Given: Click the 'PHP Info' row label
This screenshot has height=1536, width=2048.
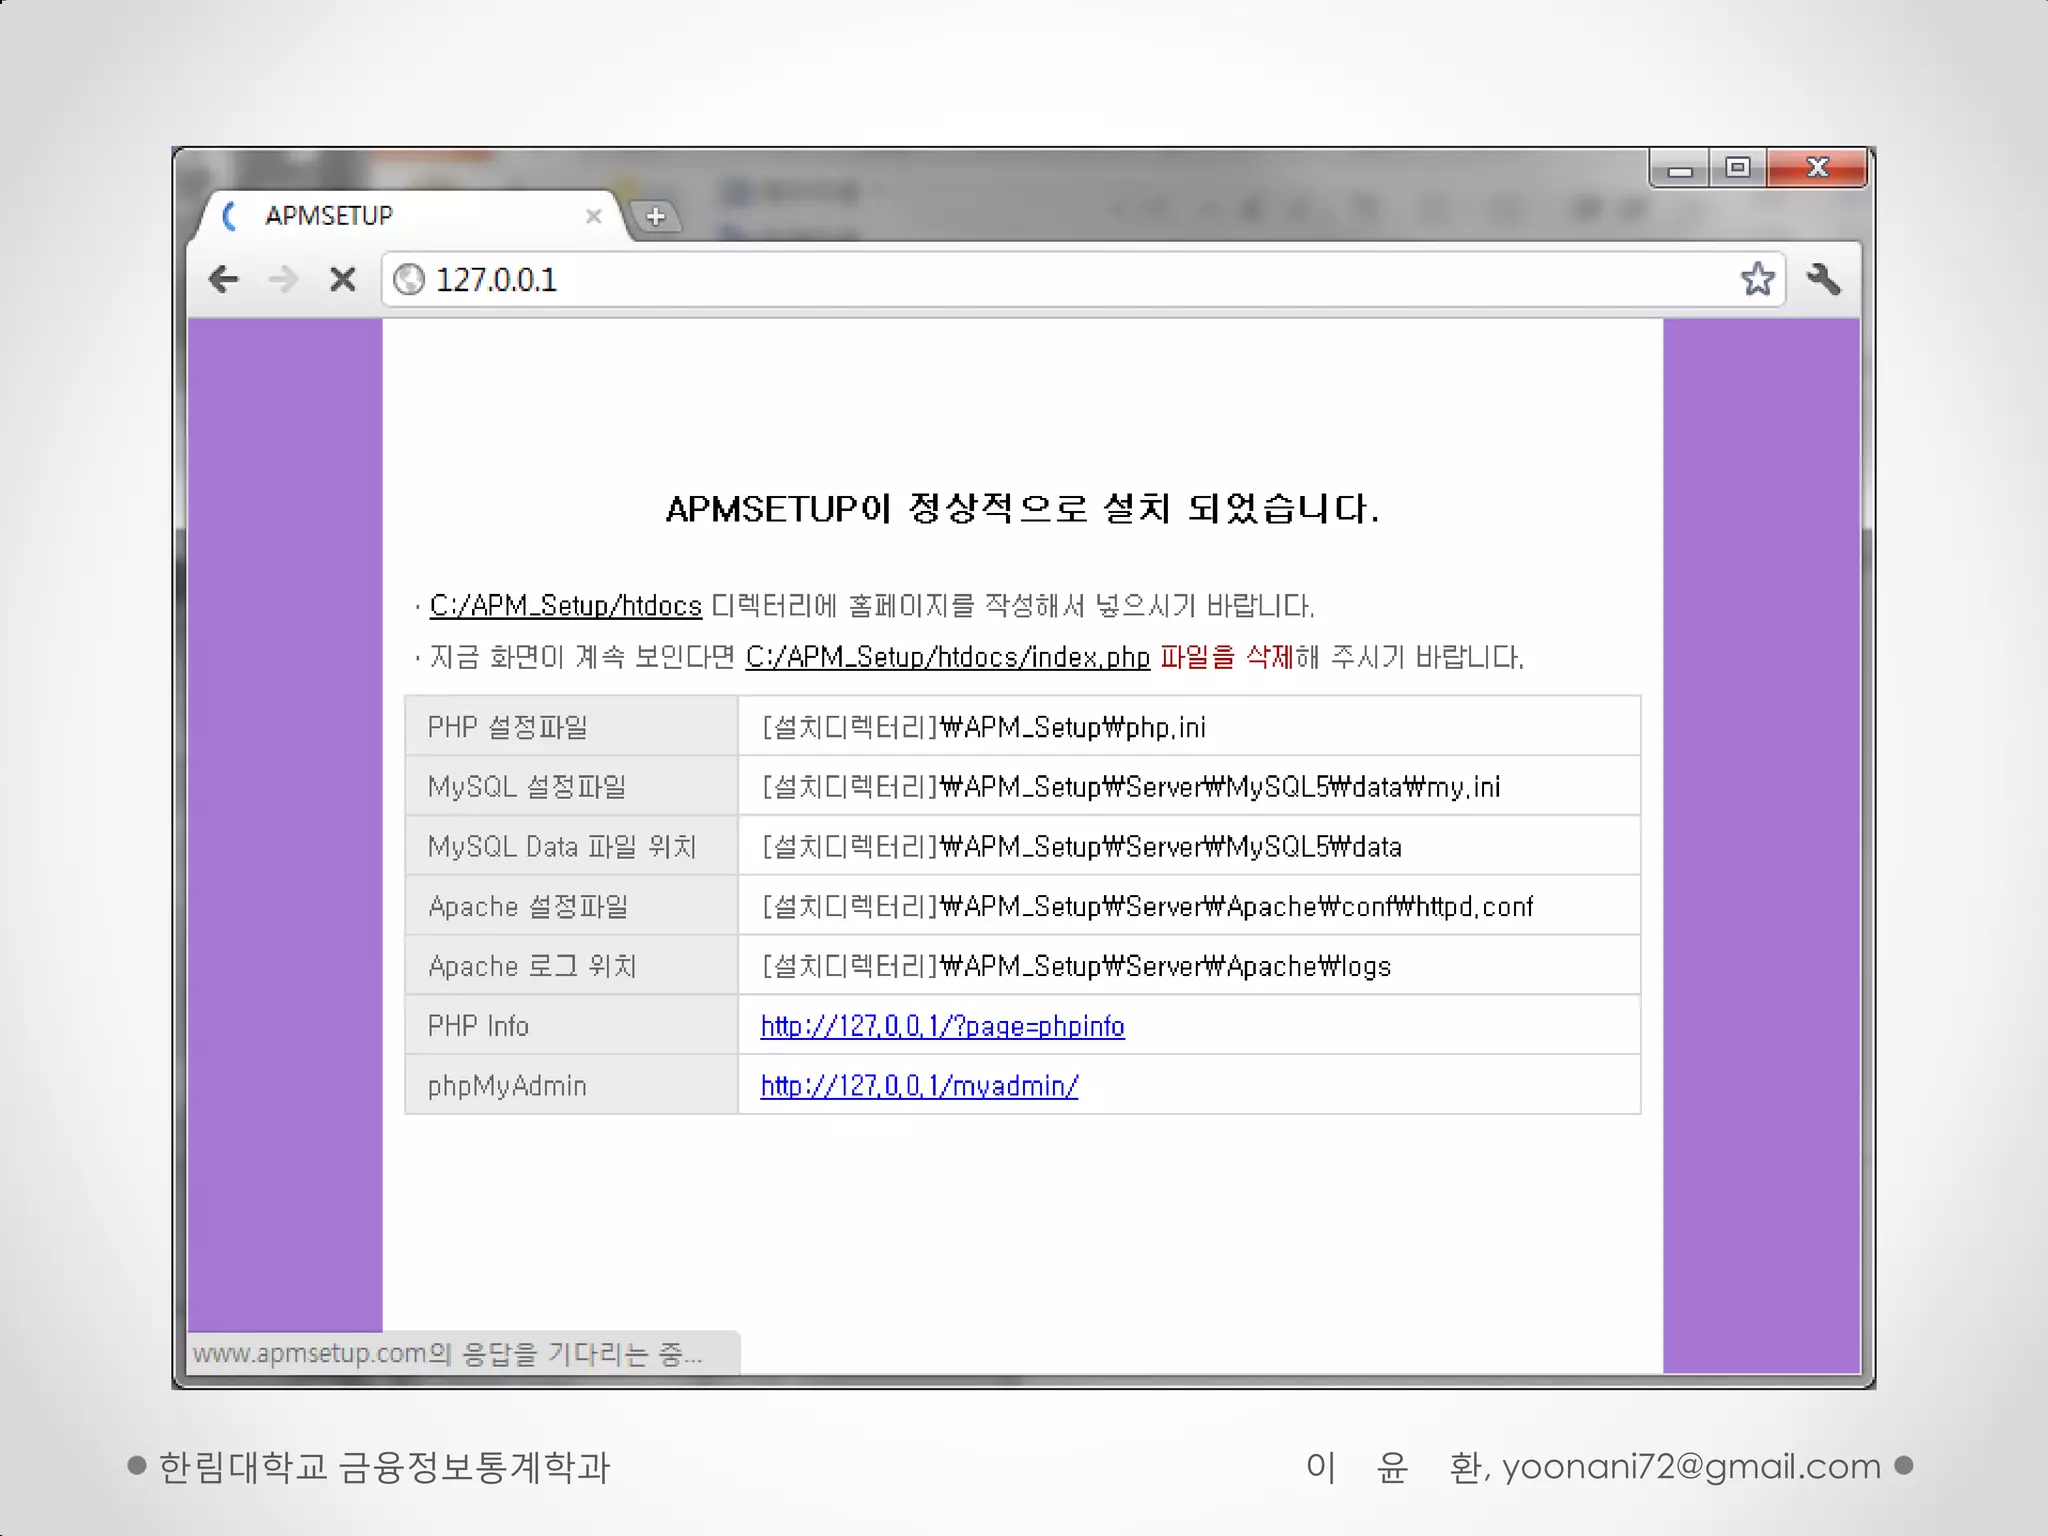Looking at the screenshot, I should click(478, 1026).
